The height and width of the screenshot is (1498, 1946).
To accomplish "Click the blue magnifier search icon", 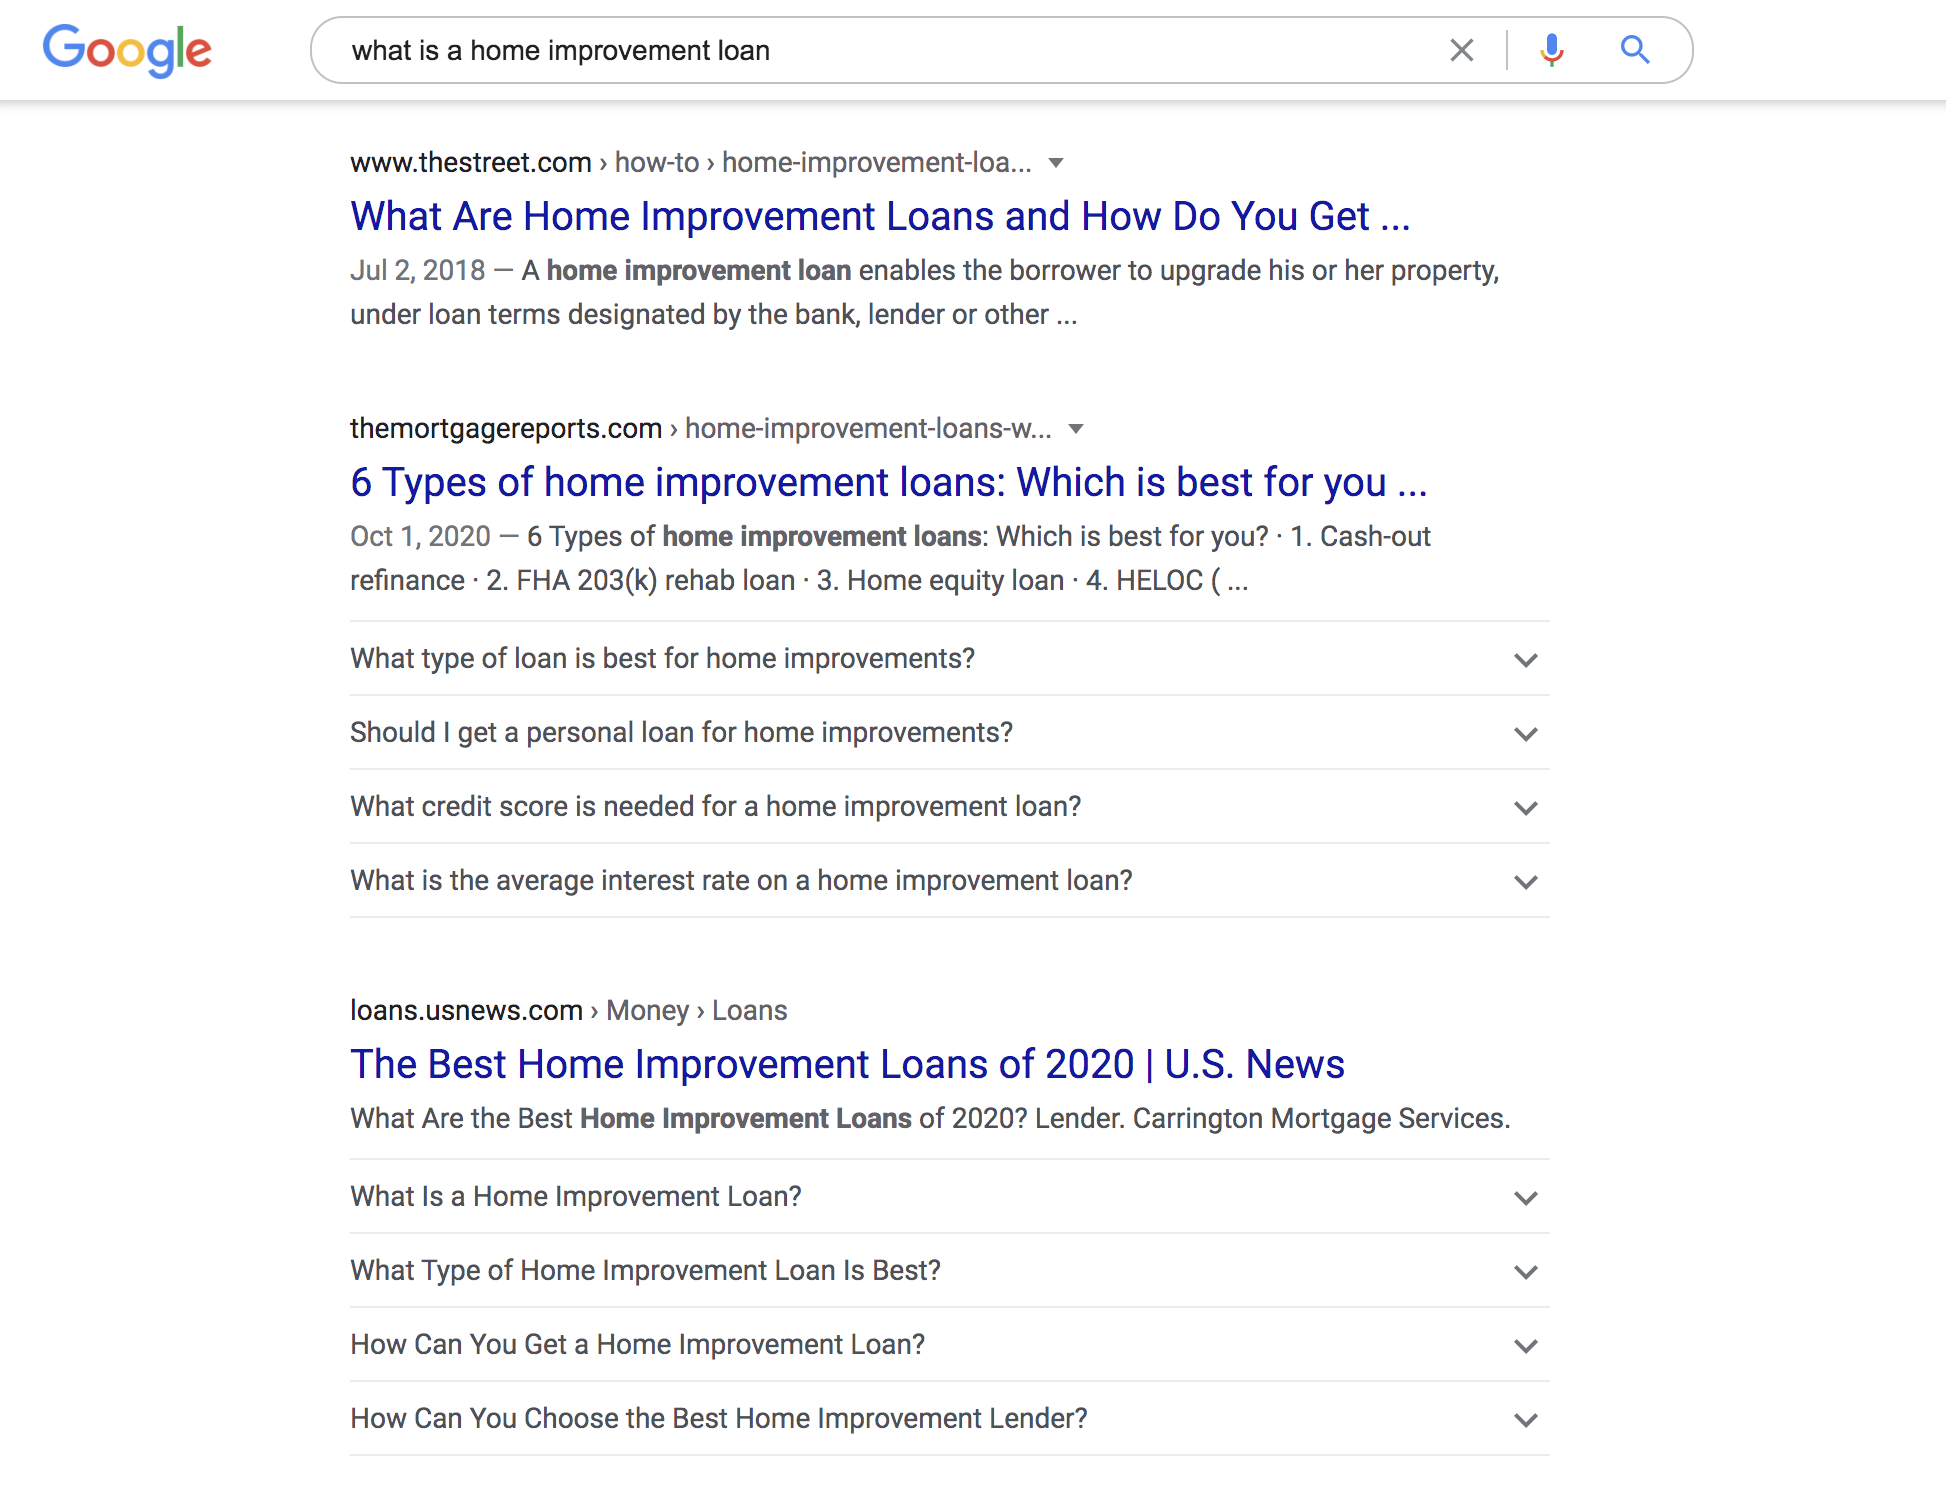I will coord(1635,50).
